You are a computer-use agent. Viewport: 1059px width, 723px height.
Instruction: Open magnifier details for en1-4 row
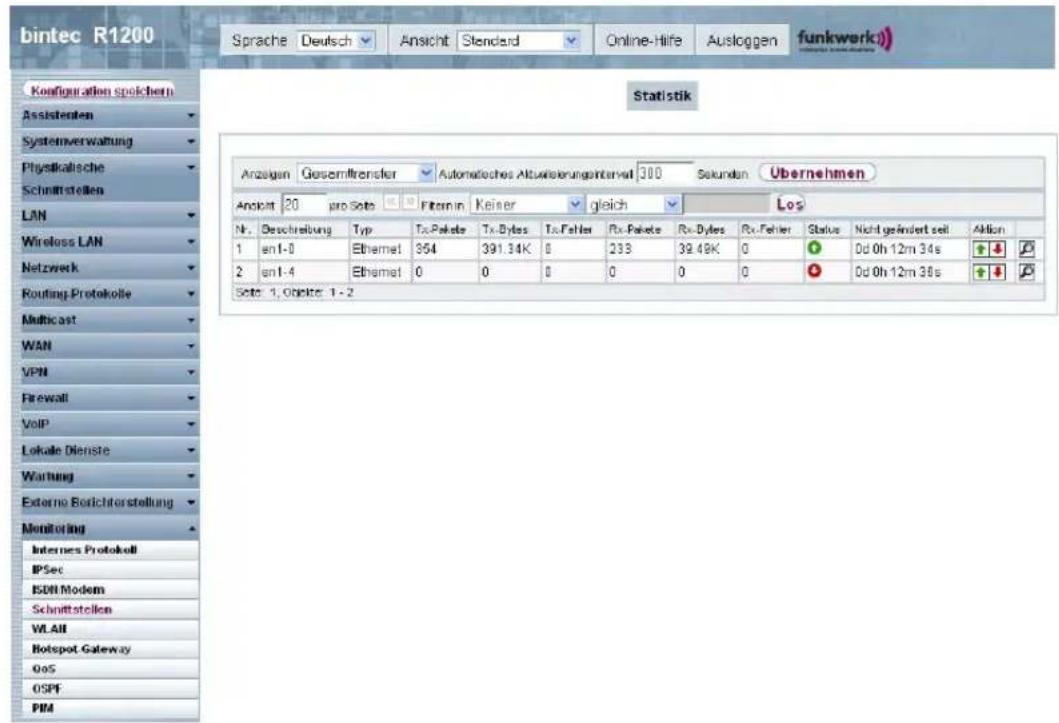click(x=1027, y=272)
